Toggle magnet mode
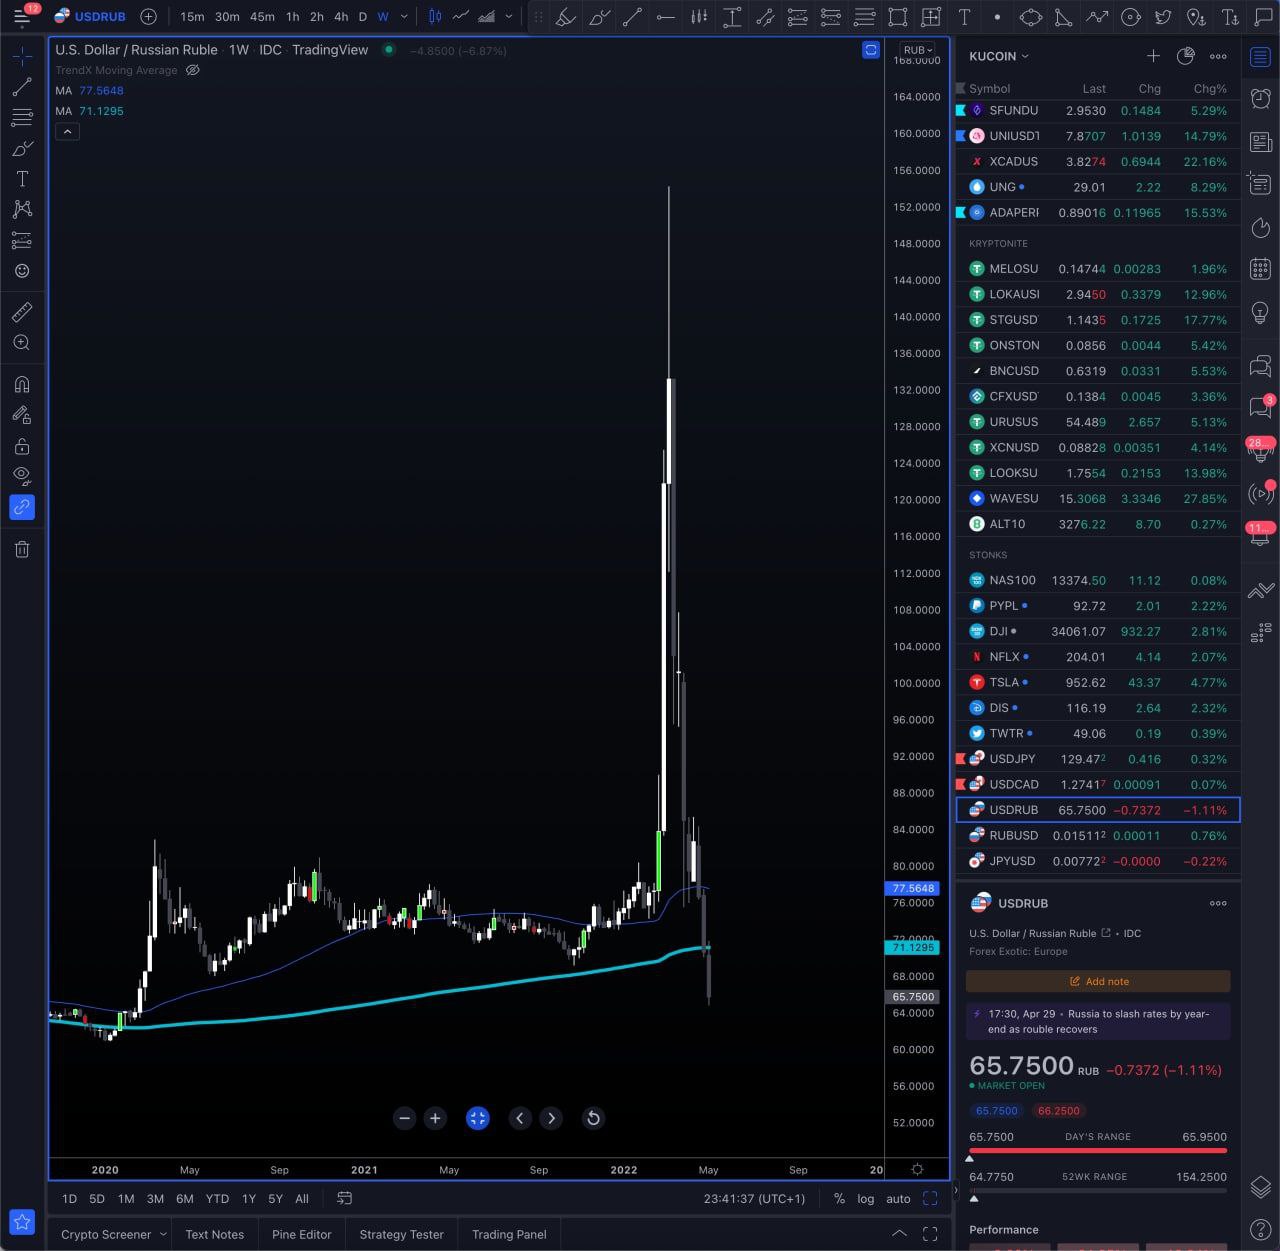The width and height of the screenshot is (1280, 1251). (22, 384)
